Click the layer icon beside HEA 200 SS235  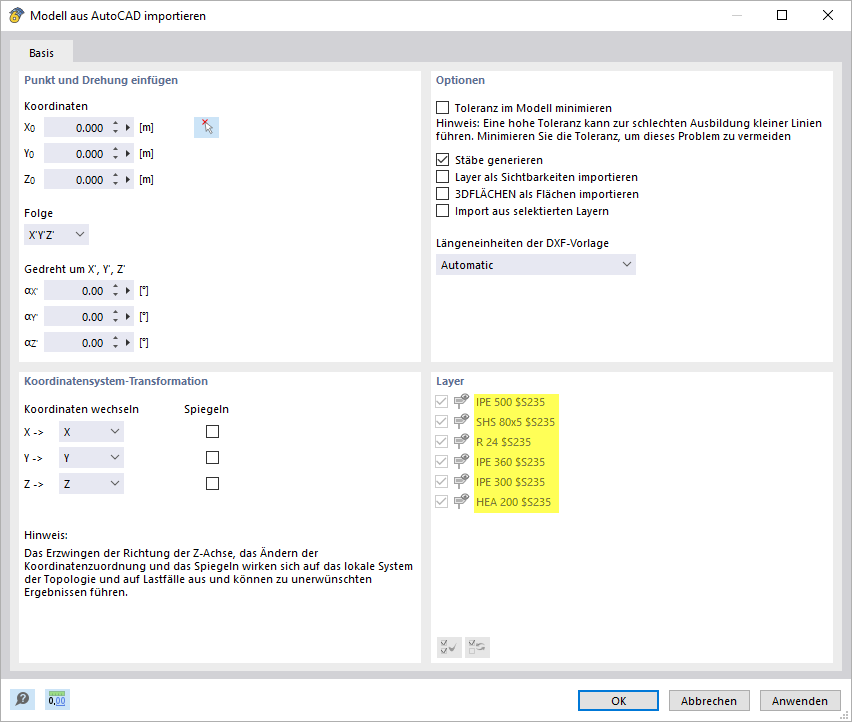461,501
